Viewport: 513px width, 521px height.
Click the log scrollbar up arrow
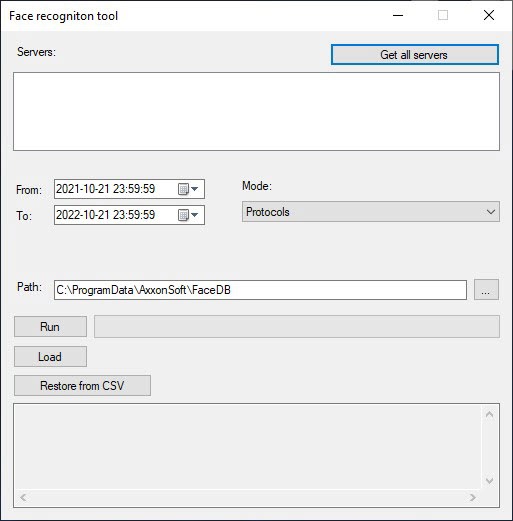tap(489, 415)
